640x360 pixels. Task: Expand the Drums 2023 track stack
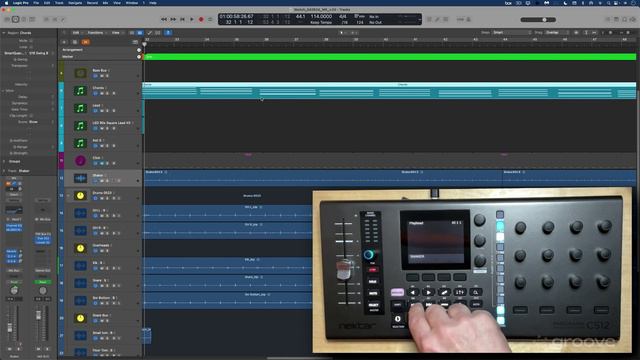pos(68,196)
